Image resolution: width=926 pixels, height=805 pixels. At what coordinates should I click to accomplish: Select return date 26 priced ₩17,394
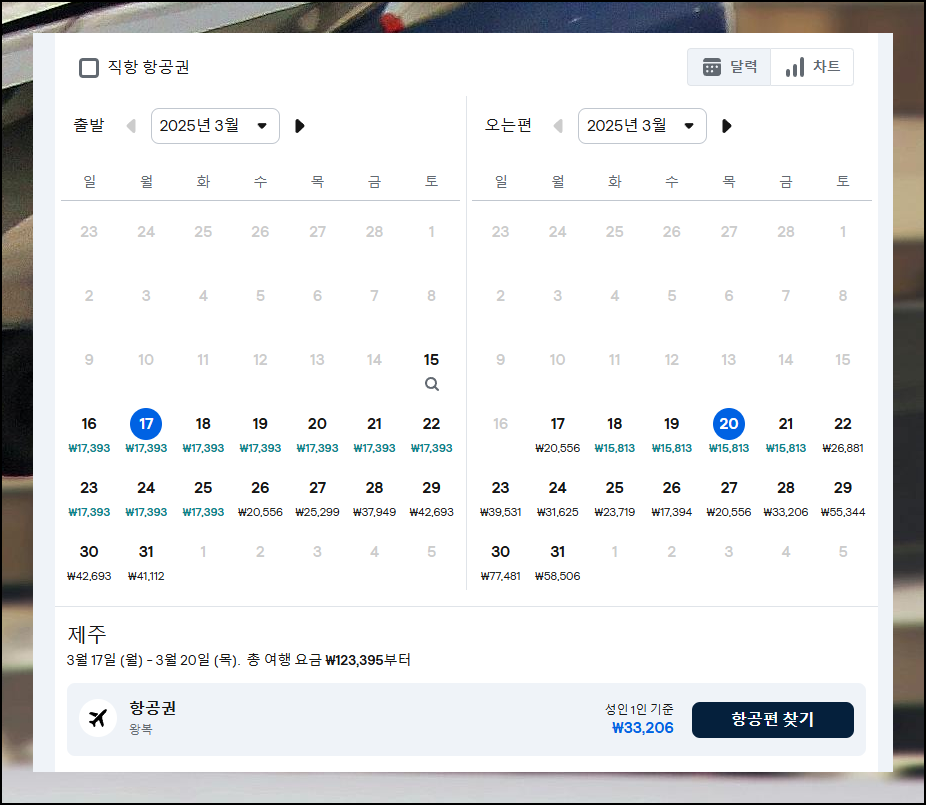(671, 498)
